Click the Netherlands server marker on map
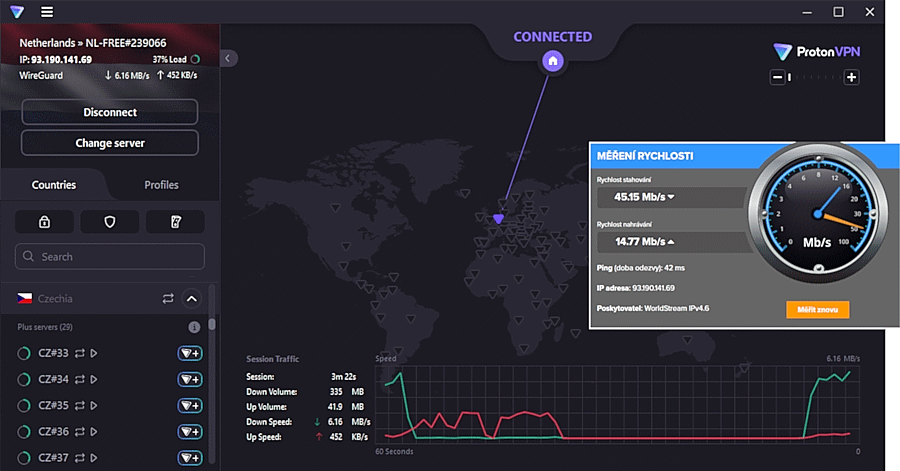Image resolution: width=900 pixels, height=471 pixels. click(498, 219)
